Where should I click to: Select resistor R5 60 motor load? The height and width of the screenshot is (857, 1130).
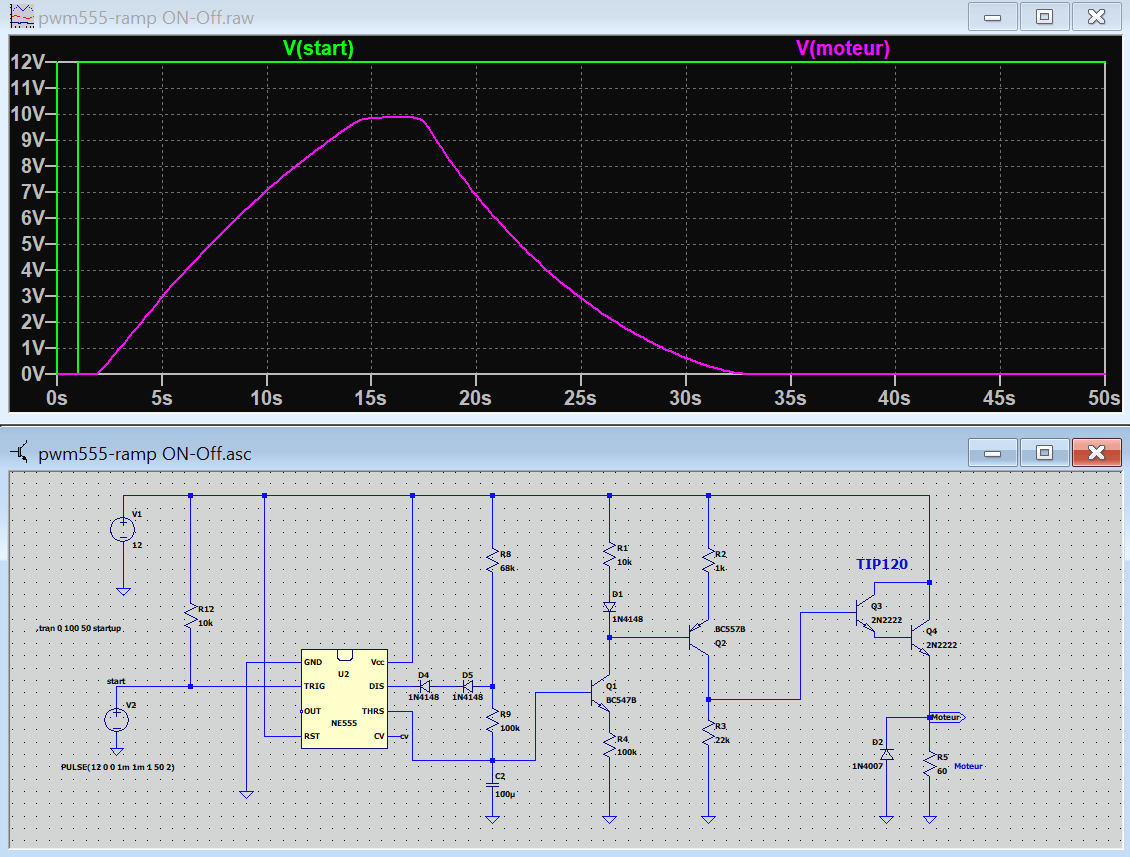click(930, 765)
